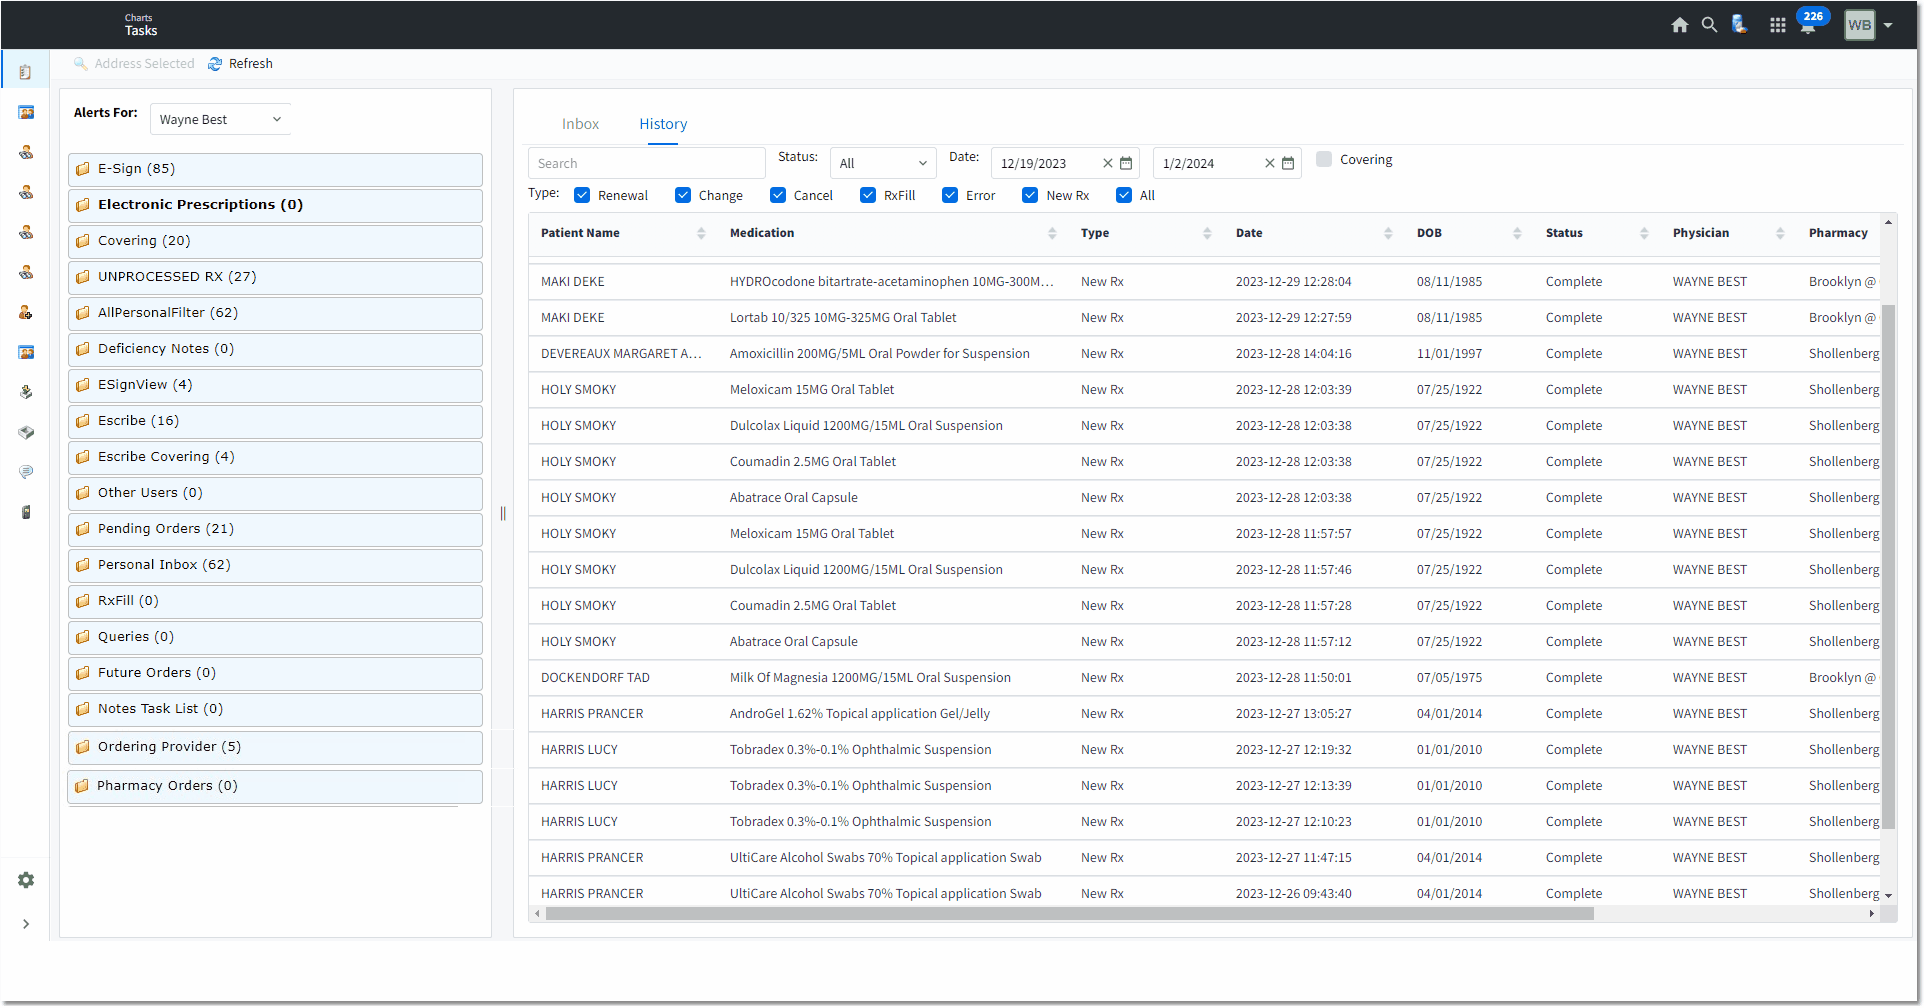The height and width of the screenshot is (1008, 1924).
Task: Switch to the Inbox tab
Action: point(580,124)
